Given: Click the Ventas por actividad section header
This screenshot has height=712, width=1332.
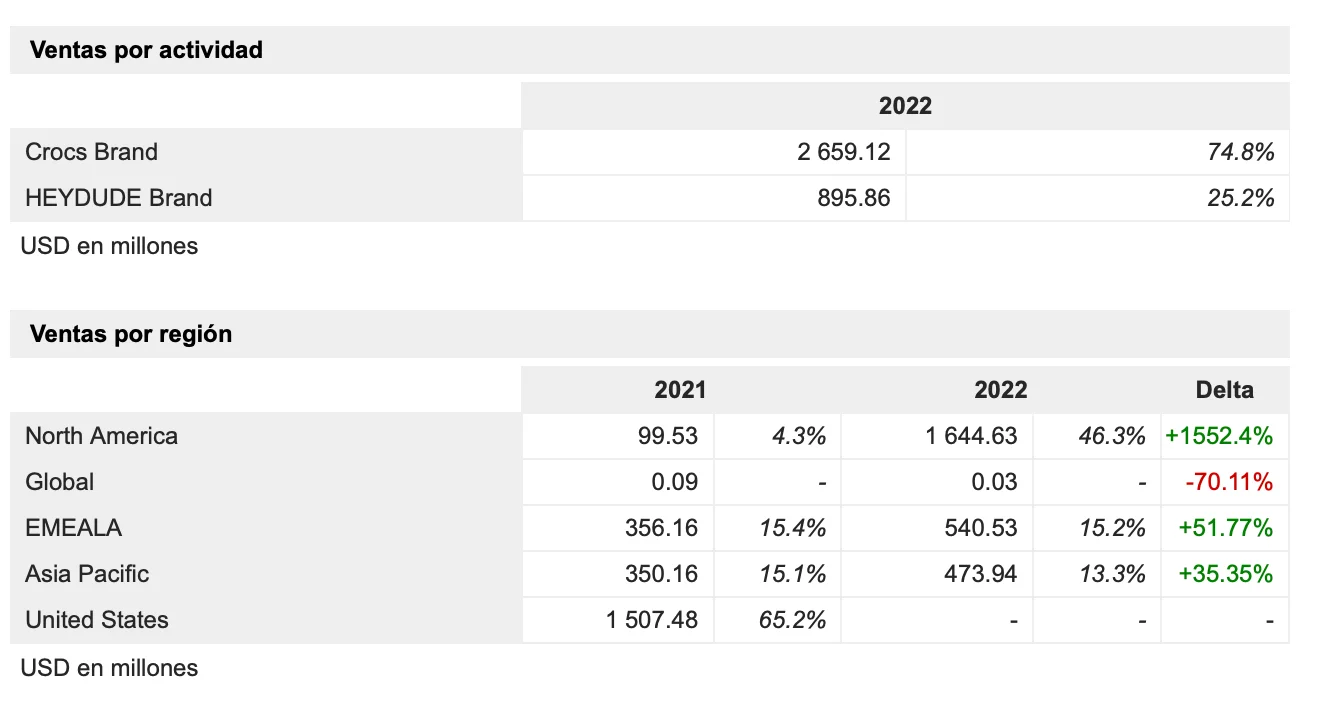Looking at the screenshot, I should click(146, 50).
